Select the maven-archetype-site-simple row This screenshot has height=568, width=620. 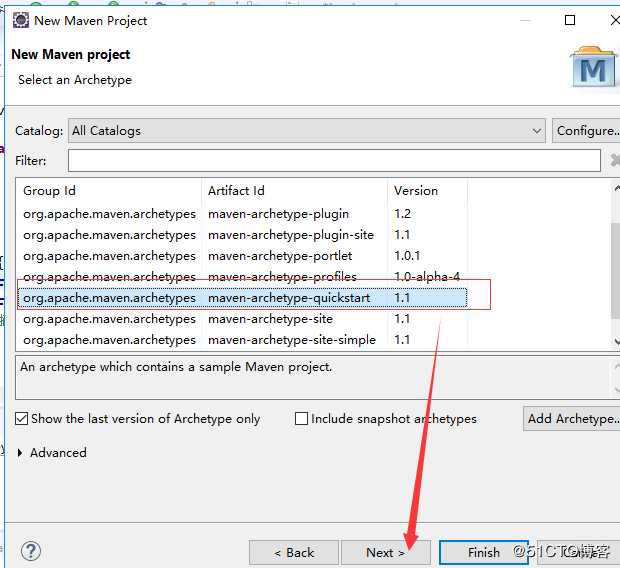click(x=242, y=340)
